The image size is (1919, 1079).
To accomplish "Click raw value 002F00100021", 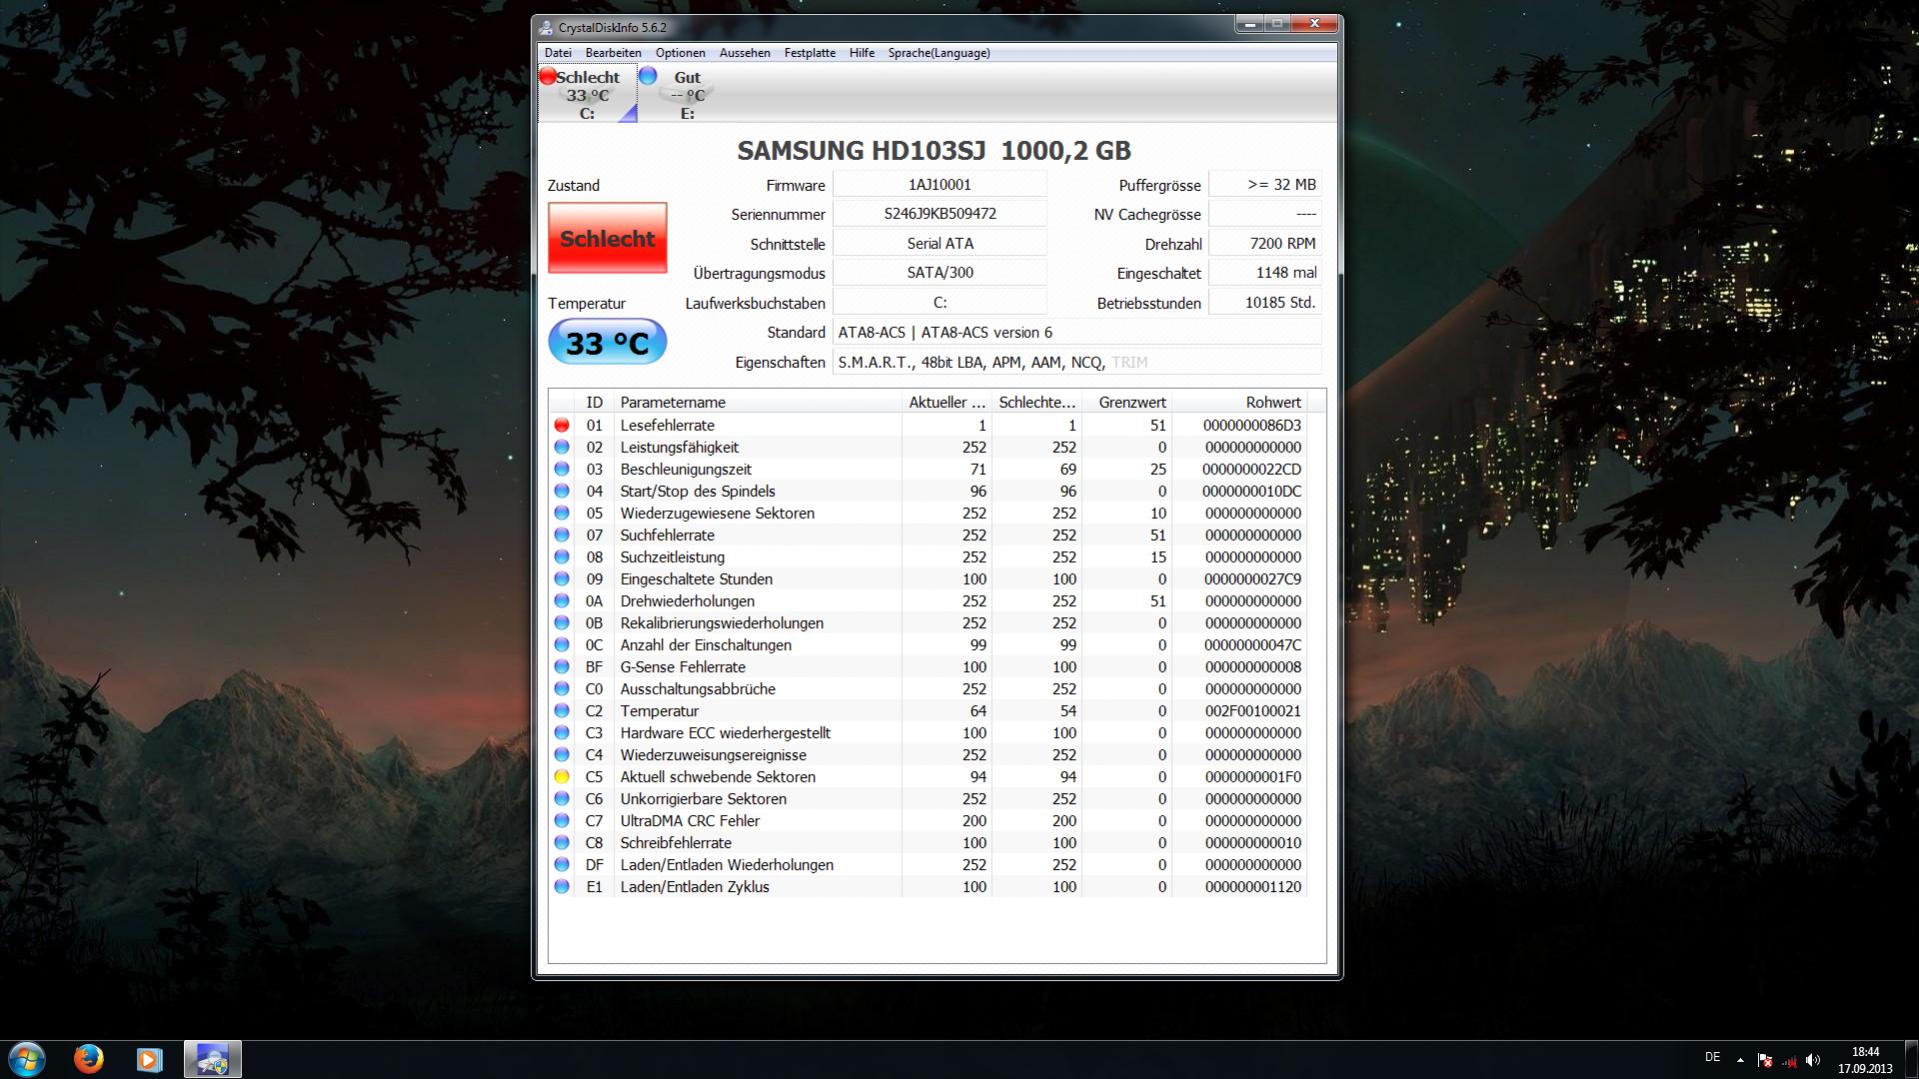I will coord(1252,711).
